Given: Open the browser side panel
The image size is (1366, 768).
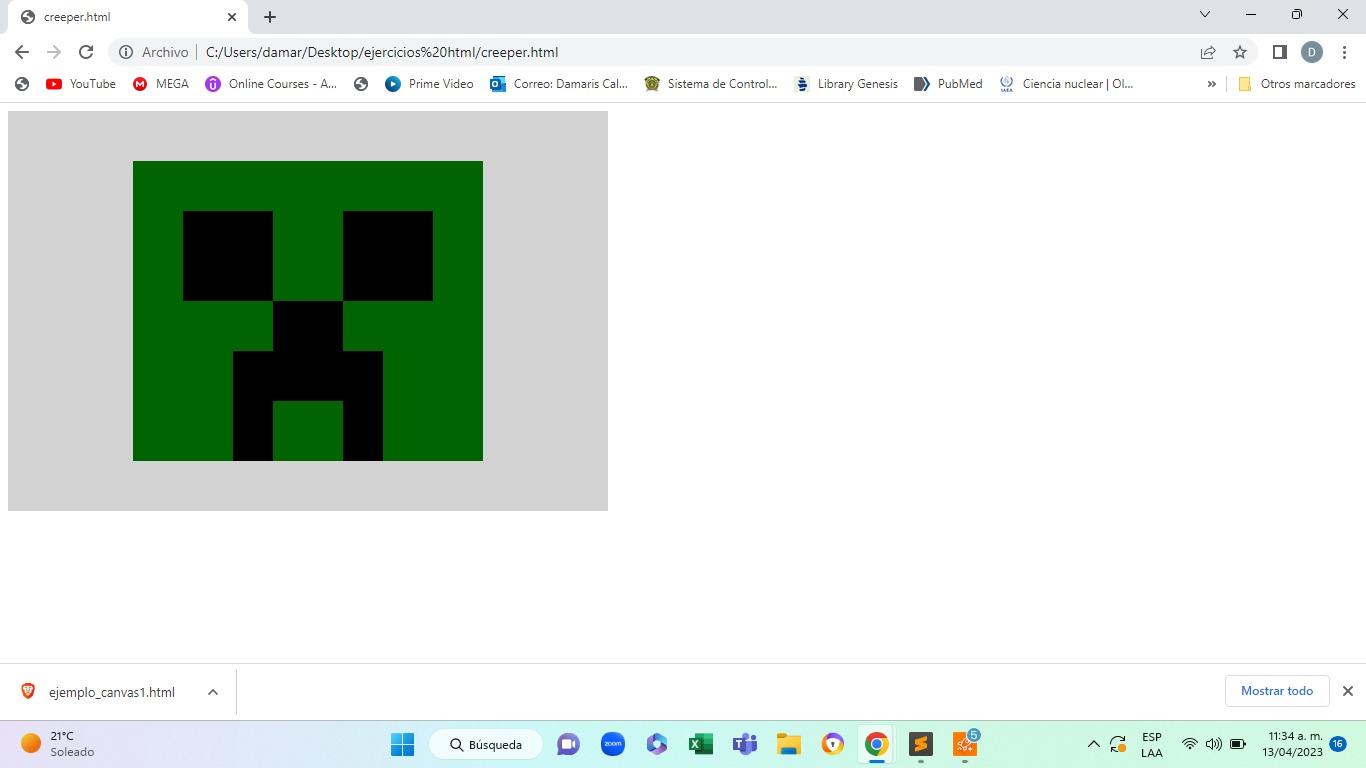Looking at the screenshot, I should tap(1279, 52).
